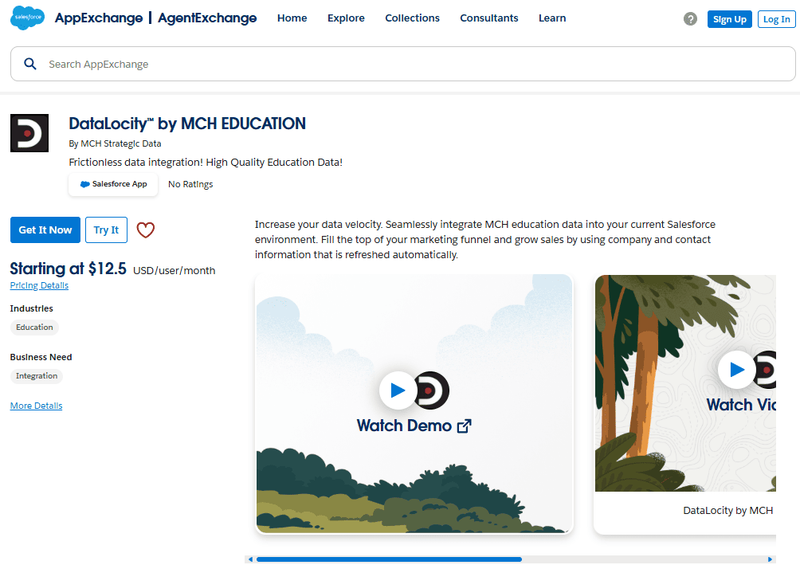Click the AppExchange title link
The height and width of the screenshot is (569, 800).
99,18
